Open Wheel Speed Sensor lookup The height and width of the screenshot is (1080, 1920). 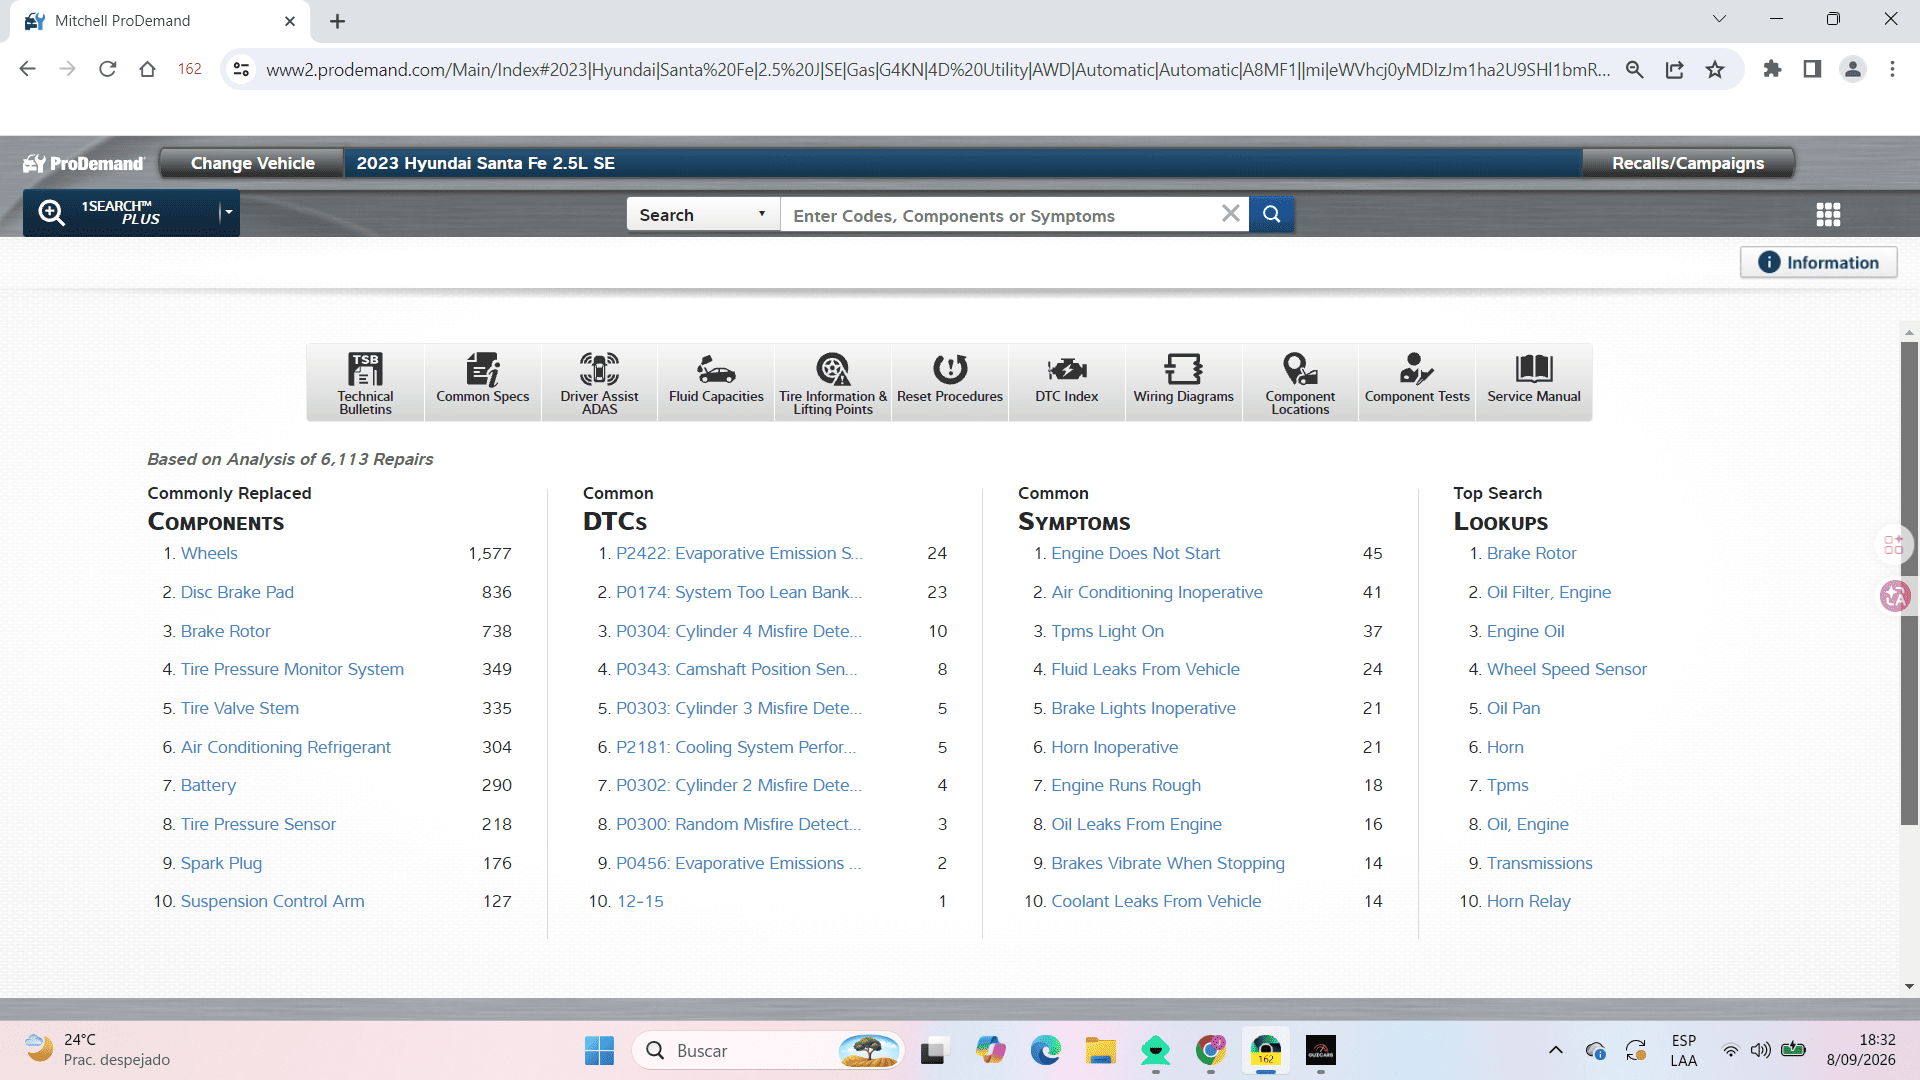coord(1566,669)
